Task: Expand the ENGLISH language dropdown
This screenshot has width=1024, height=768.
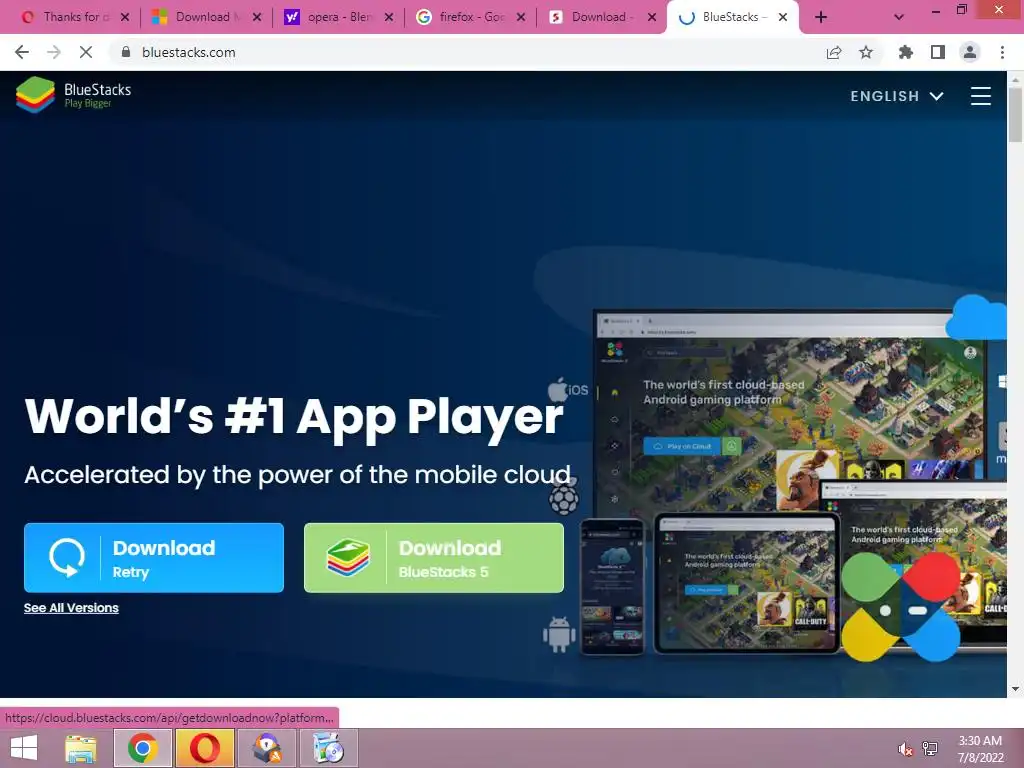Action: tap(897, 96)
